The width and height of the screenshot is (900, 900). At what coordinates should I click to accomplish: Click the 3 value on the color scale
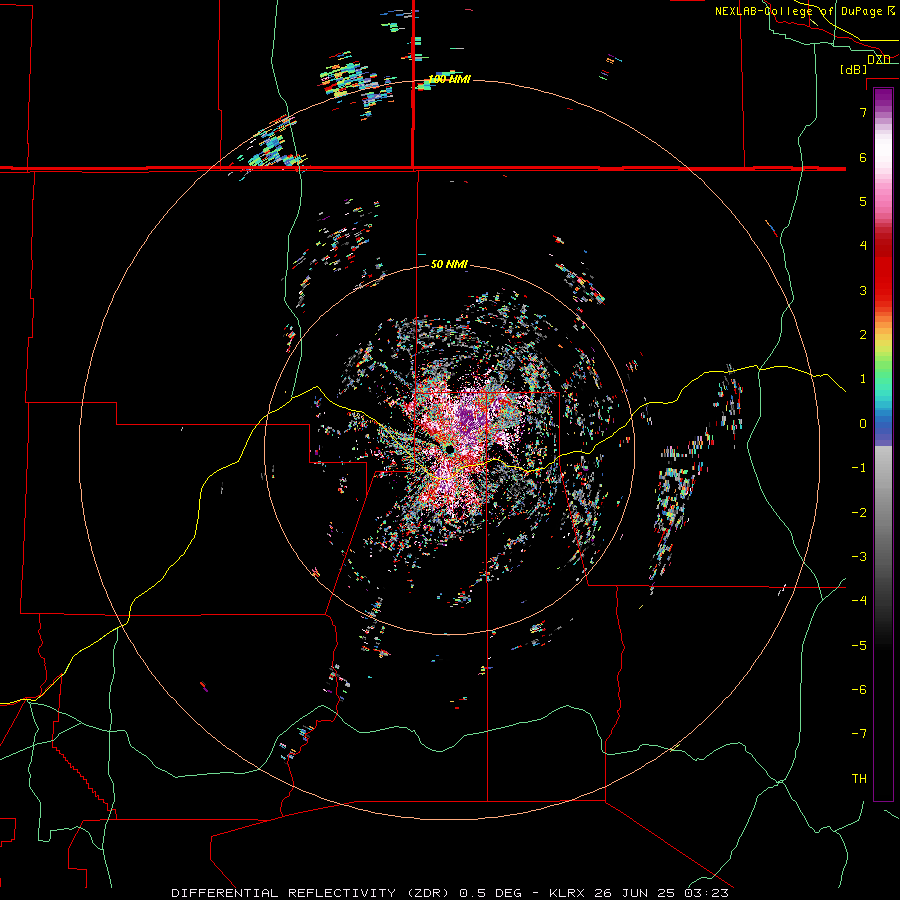pyautogui.click(x=863, y=290)
